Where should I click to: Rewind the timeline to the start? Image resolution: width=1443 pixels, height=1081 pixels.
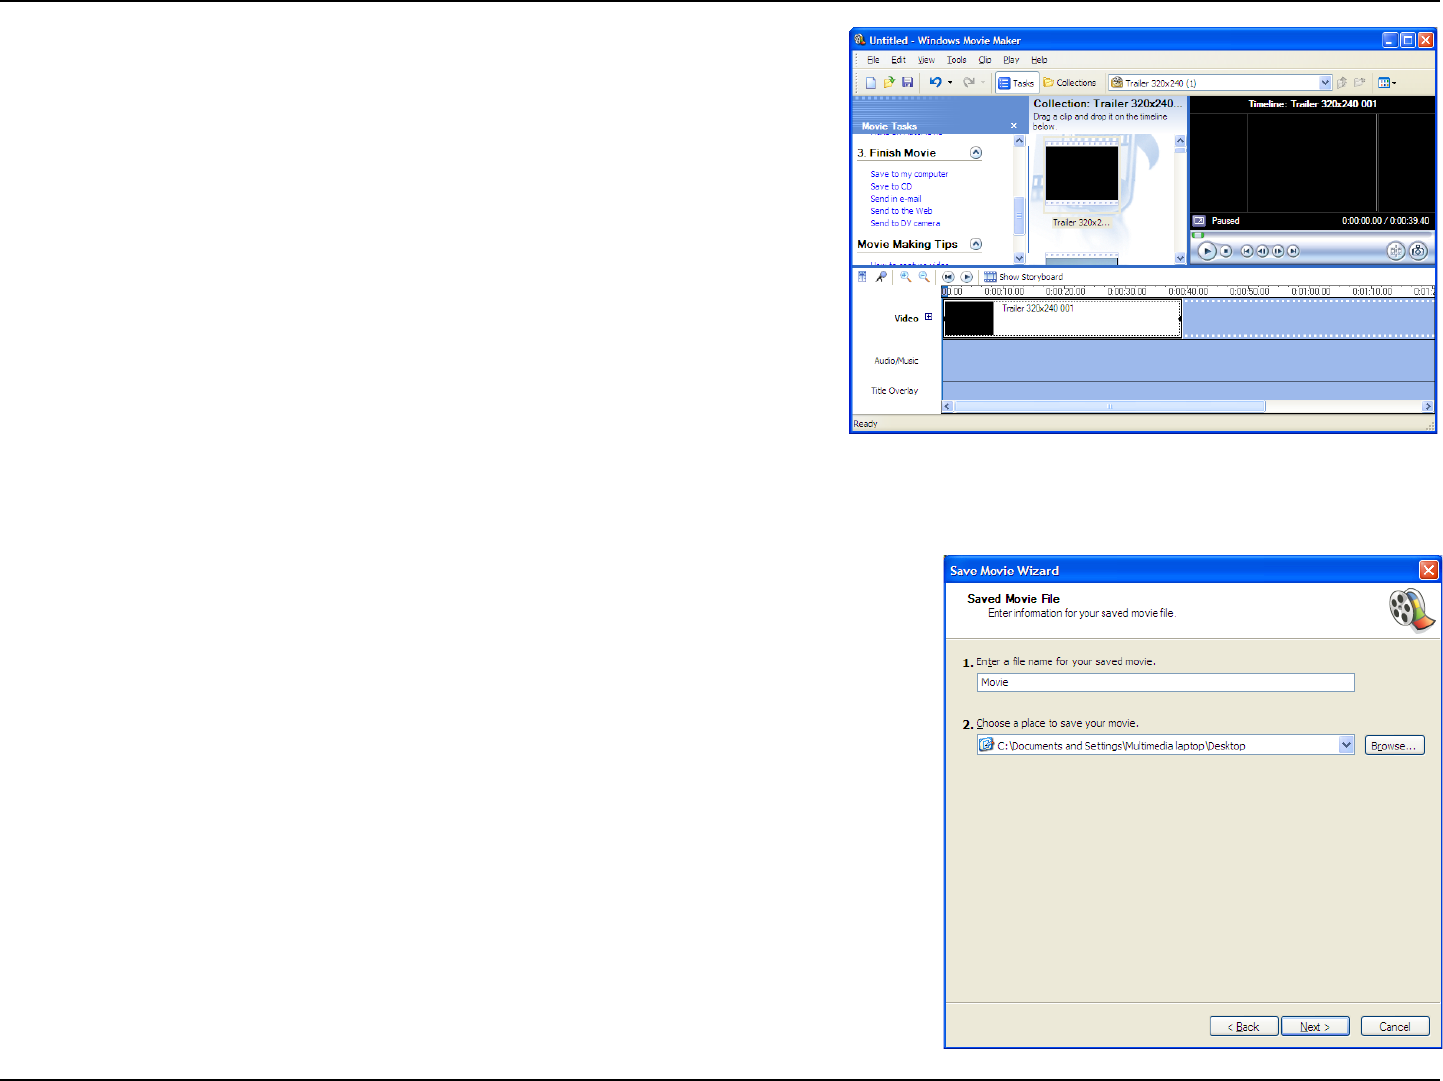click(x=948, y=277)
